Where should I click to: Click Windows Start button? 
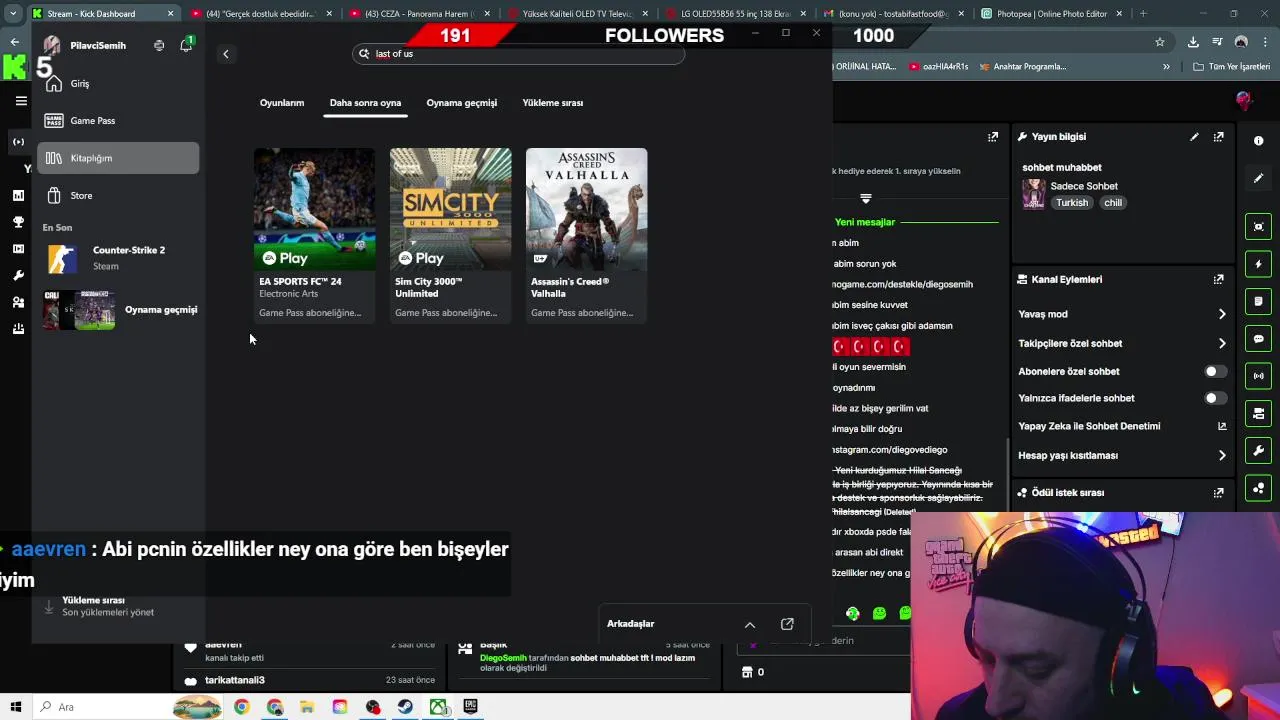coord(16,707)
